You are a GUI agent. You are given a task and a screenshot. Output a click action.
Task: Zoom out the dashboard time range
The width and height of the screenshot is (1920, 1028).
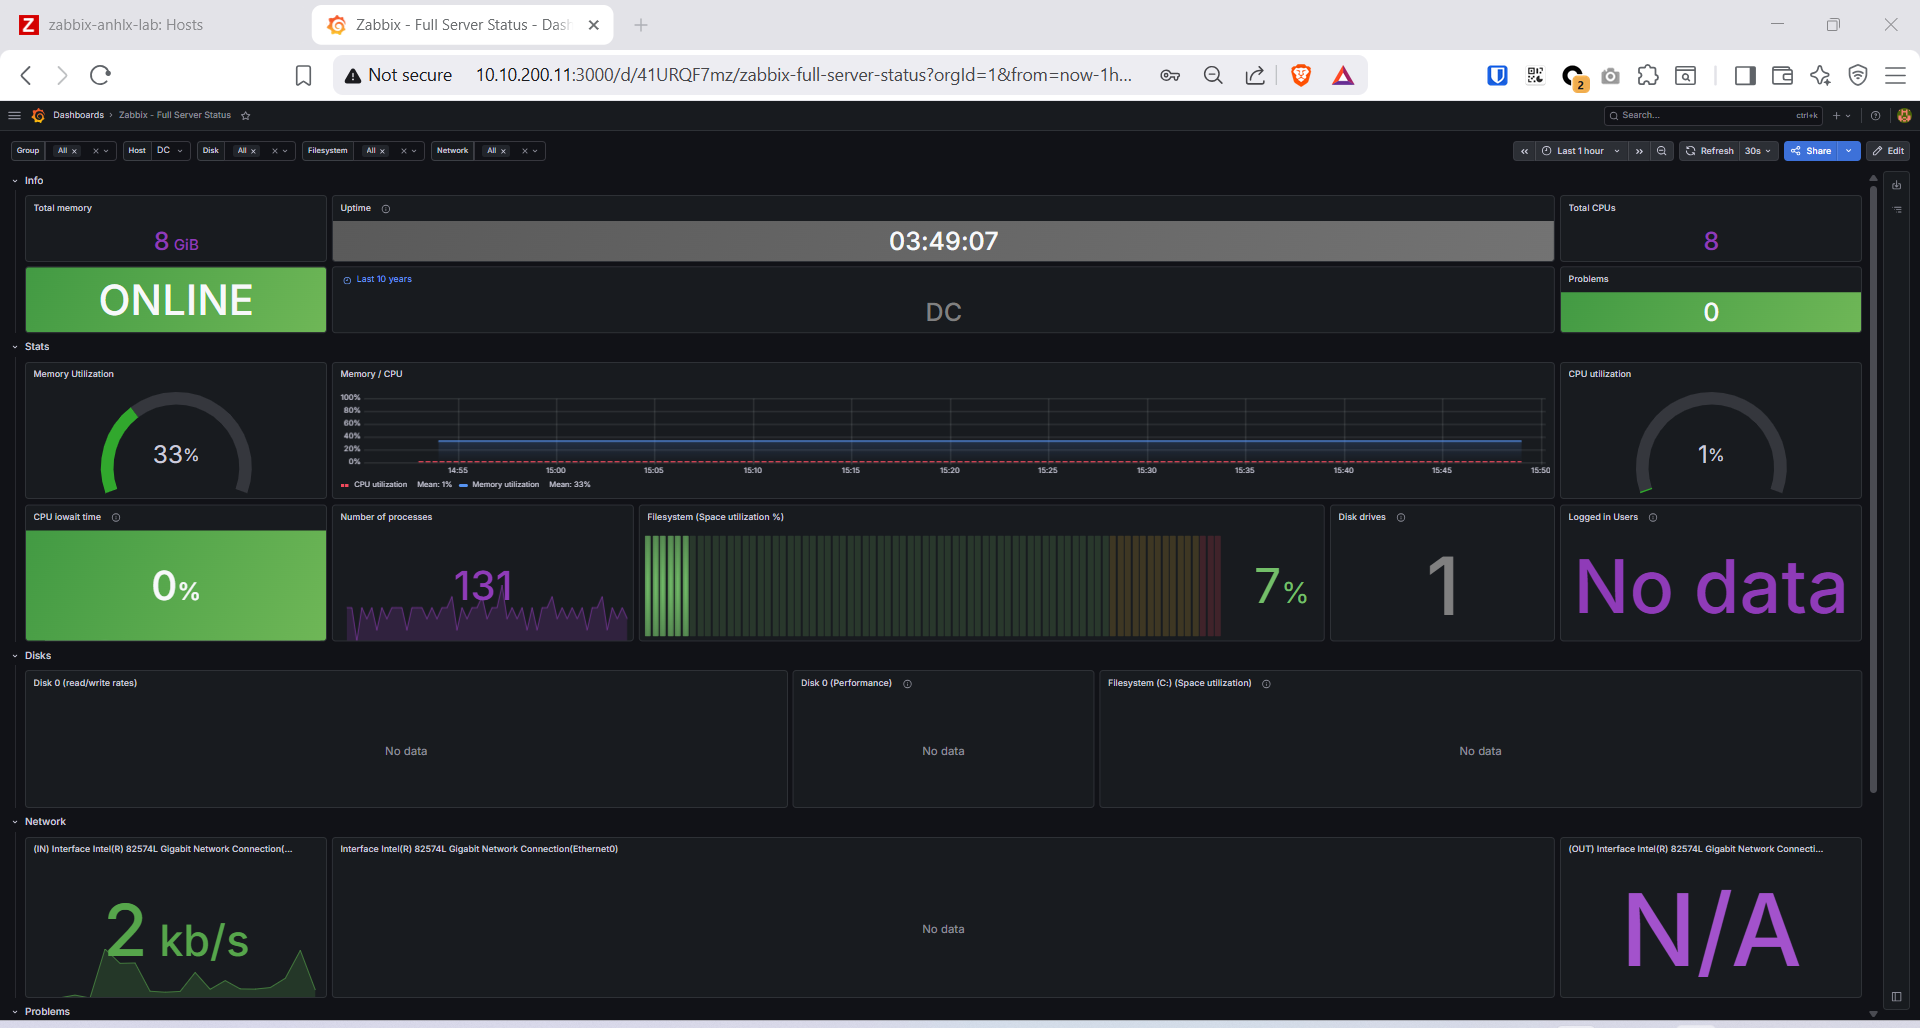[x=1661, y=151]
